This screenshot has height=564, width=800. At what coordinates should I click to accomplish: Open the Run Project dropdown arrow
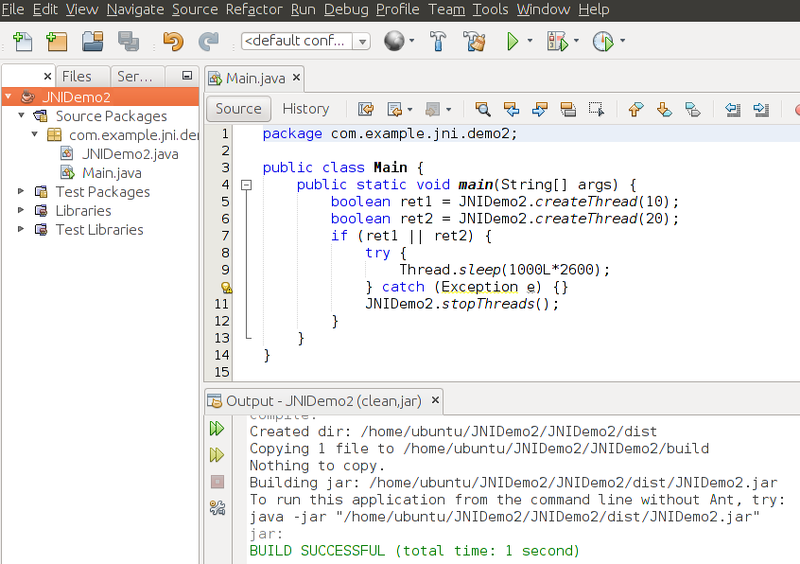pos(530,41)
